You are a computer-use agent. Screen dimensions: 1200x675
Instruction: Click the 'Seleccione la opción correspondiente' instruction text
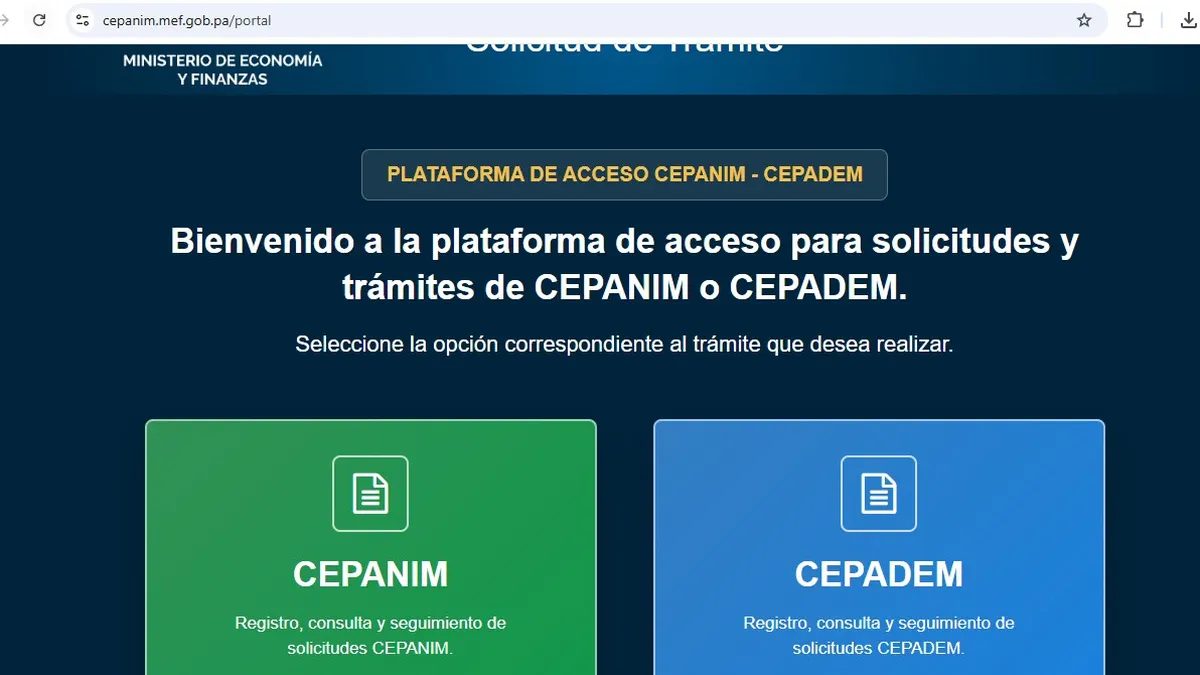coord(624,345)
